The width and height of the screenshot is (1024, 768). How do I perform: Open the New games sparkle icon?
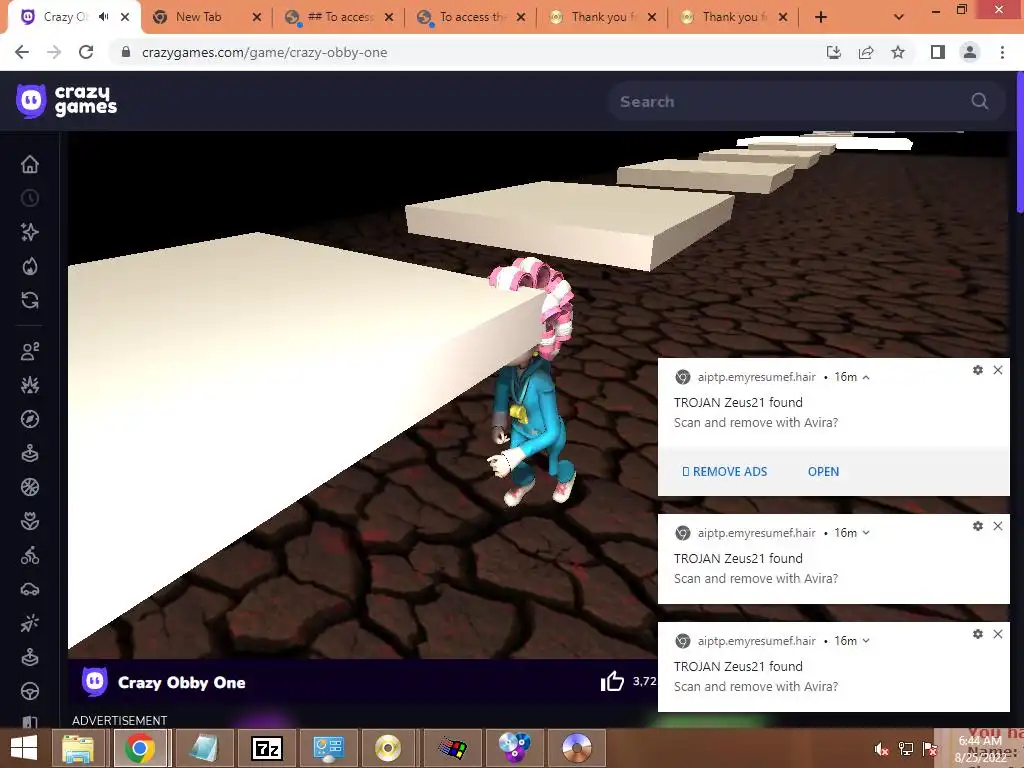pyautogui.click(x=30, y=232)
